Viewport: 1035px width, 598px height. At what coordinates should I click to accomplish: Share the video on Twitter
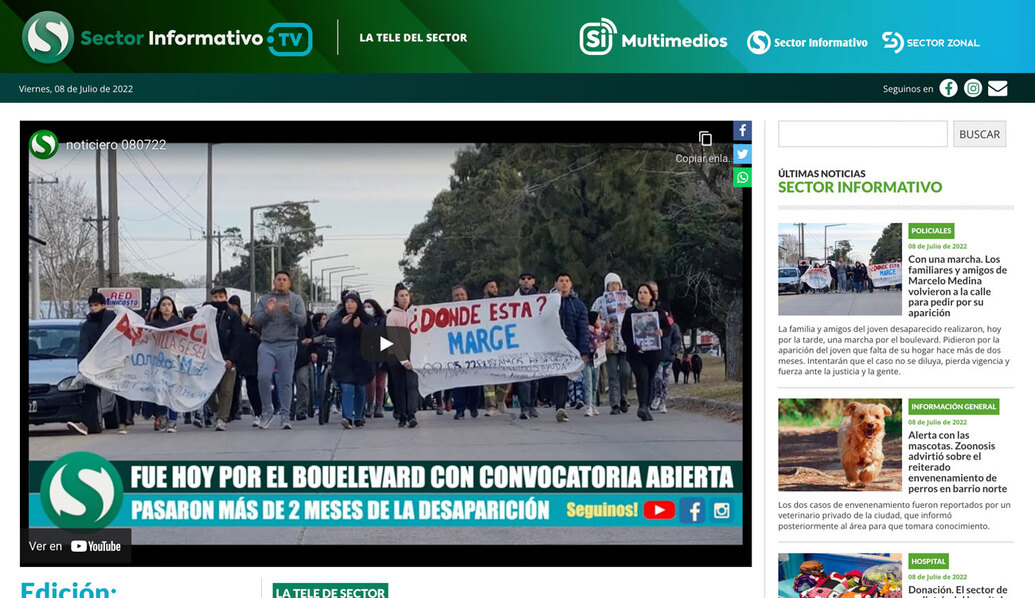742,153
